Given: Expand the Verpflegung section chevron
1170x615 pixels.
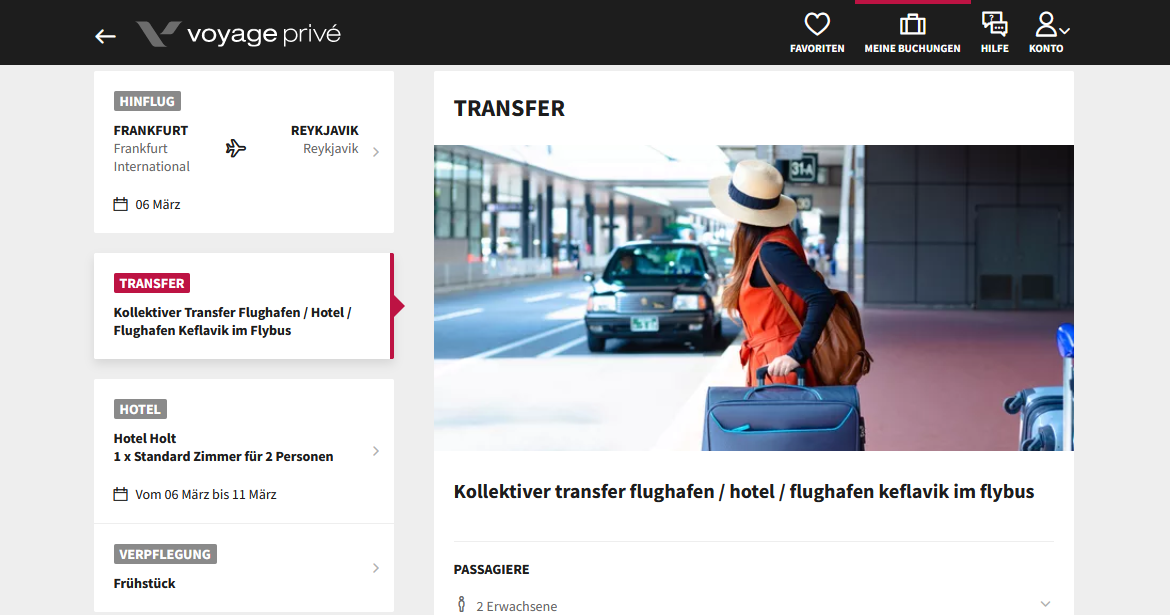Looking at the screenshot, I should [375, 568].
